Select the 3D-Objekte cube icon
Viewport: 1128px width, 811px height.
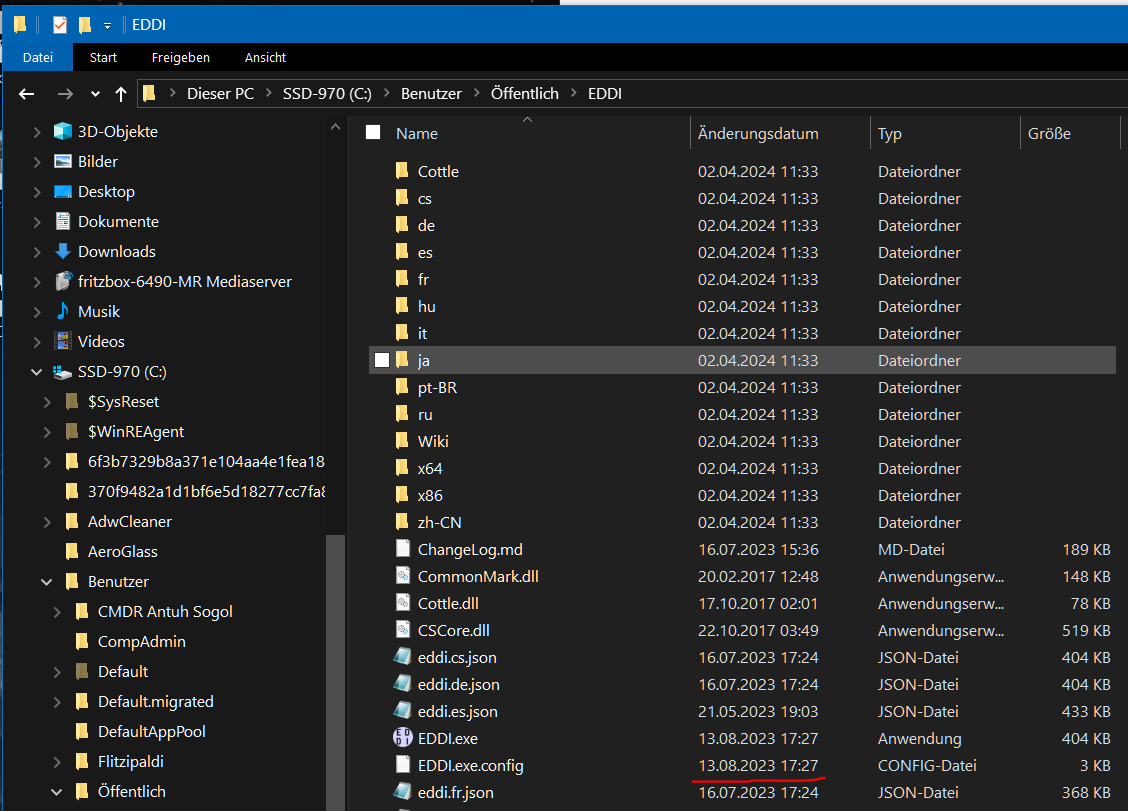click(x=63, y=131)
